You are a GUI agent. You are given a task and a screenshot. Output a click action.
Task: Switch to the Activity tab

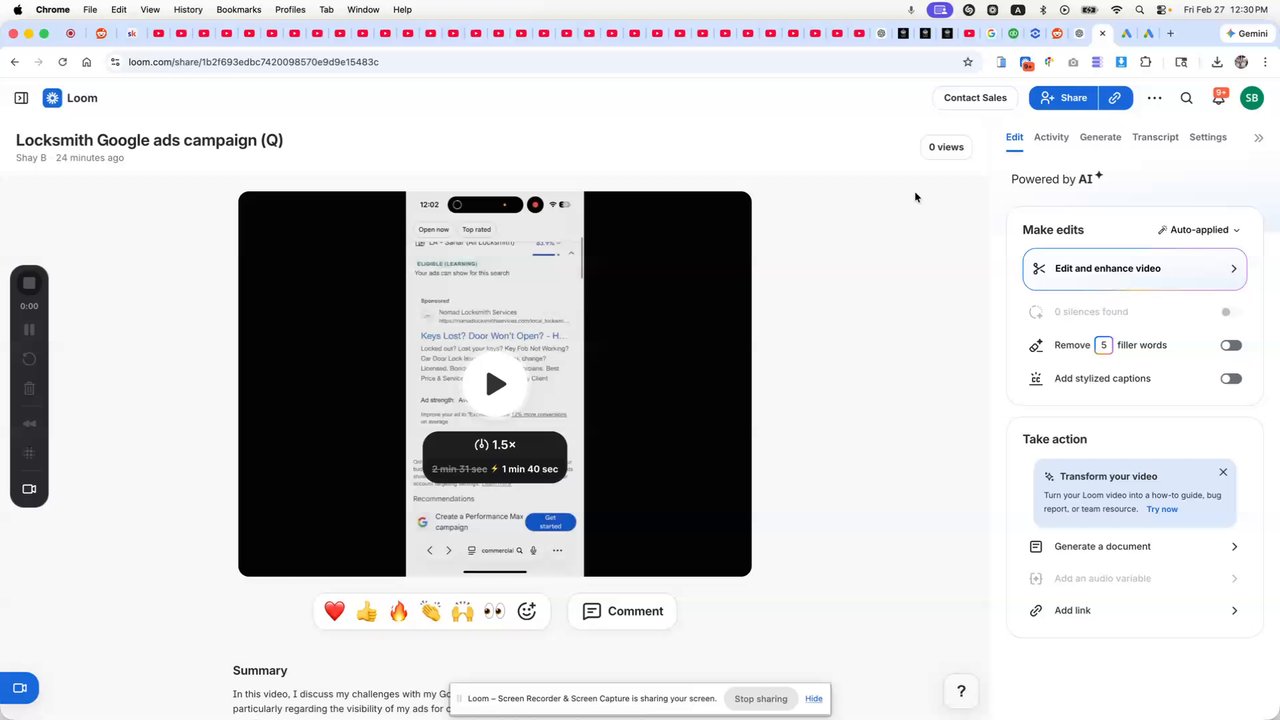[x=1051, y=137]
